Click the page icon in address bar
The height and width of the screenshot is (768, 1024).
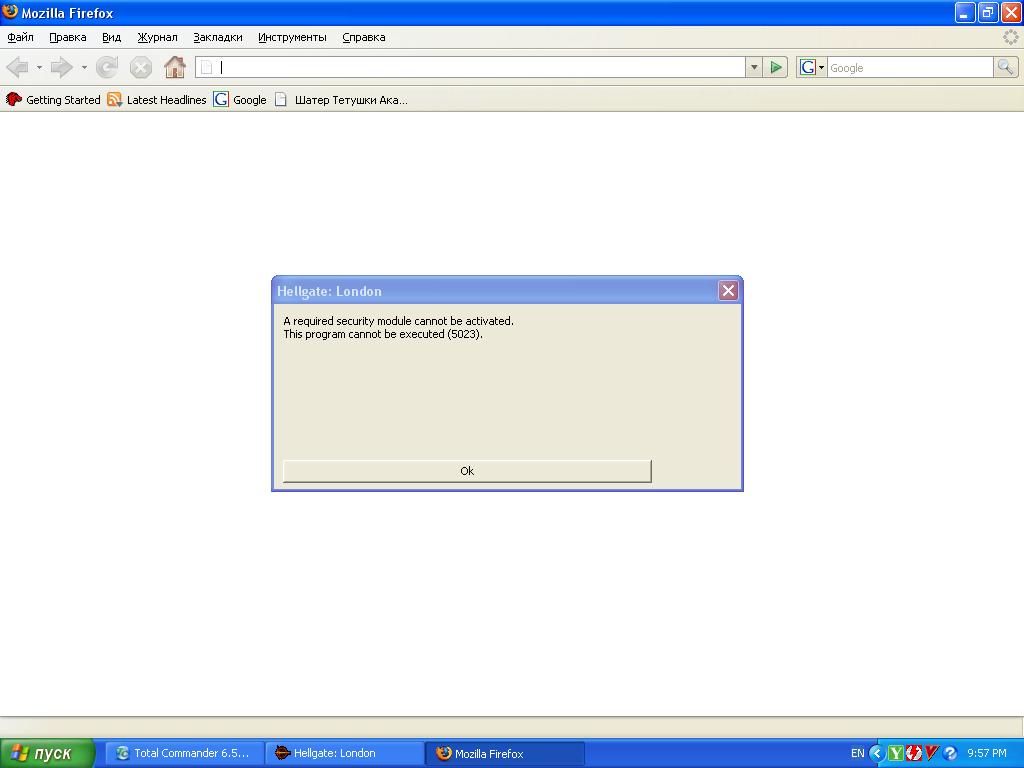(206, 67)
